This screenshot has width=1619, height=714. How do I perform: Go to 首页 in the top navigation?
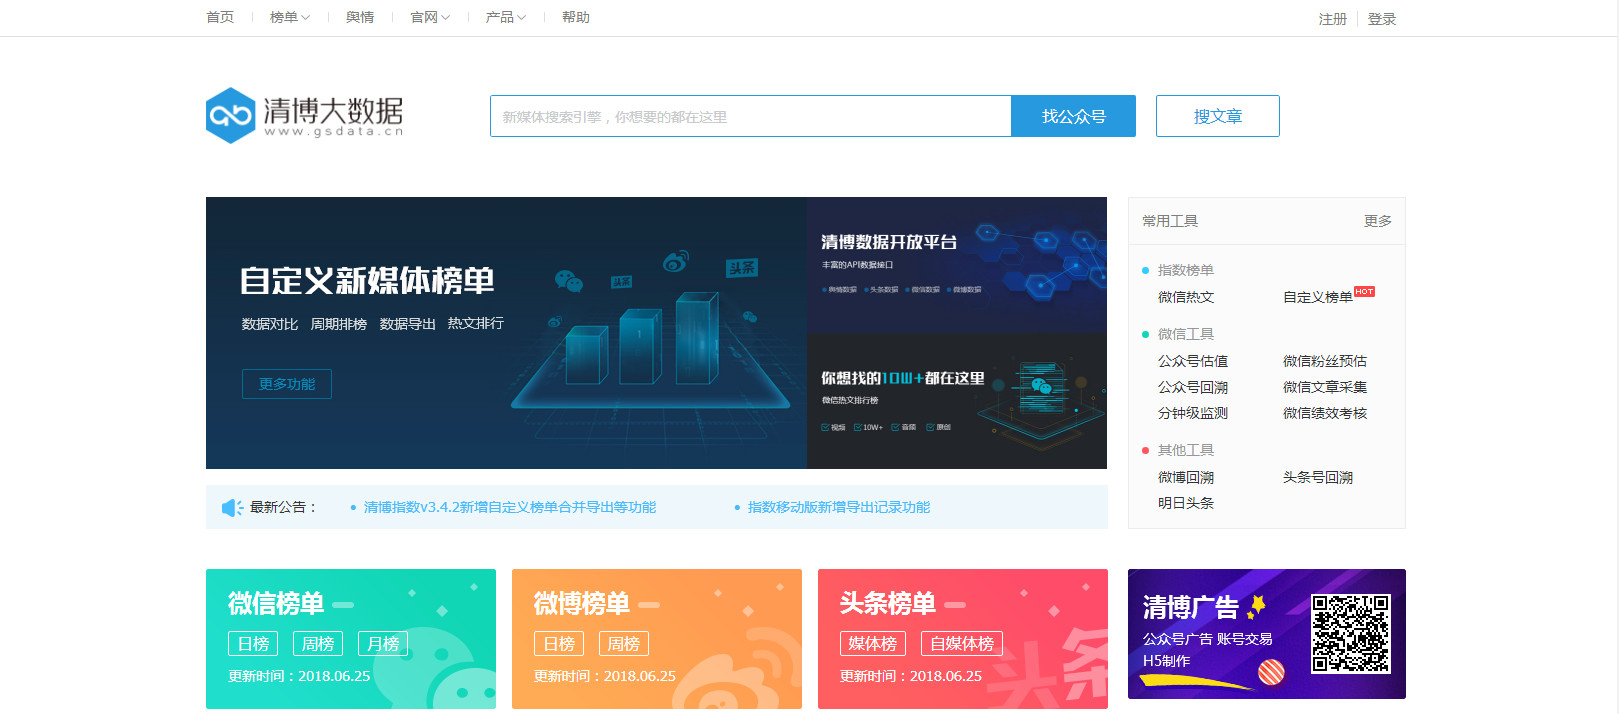[220, 17]
